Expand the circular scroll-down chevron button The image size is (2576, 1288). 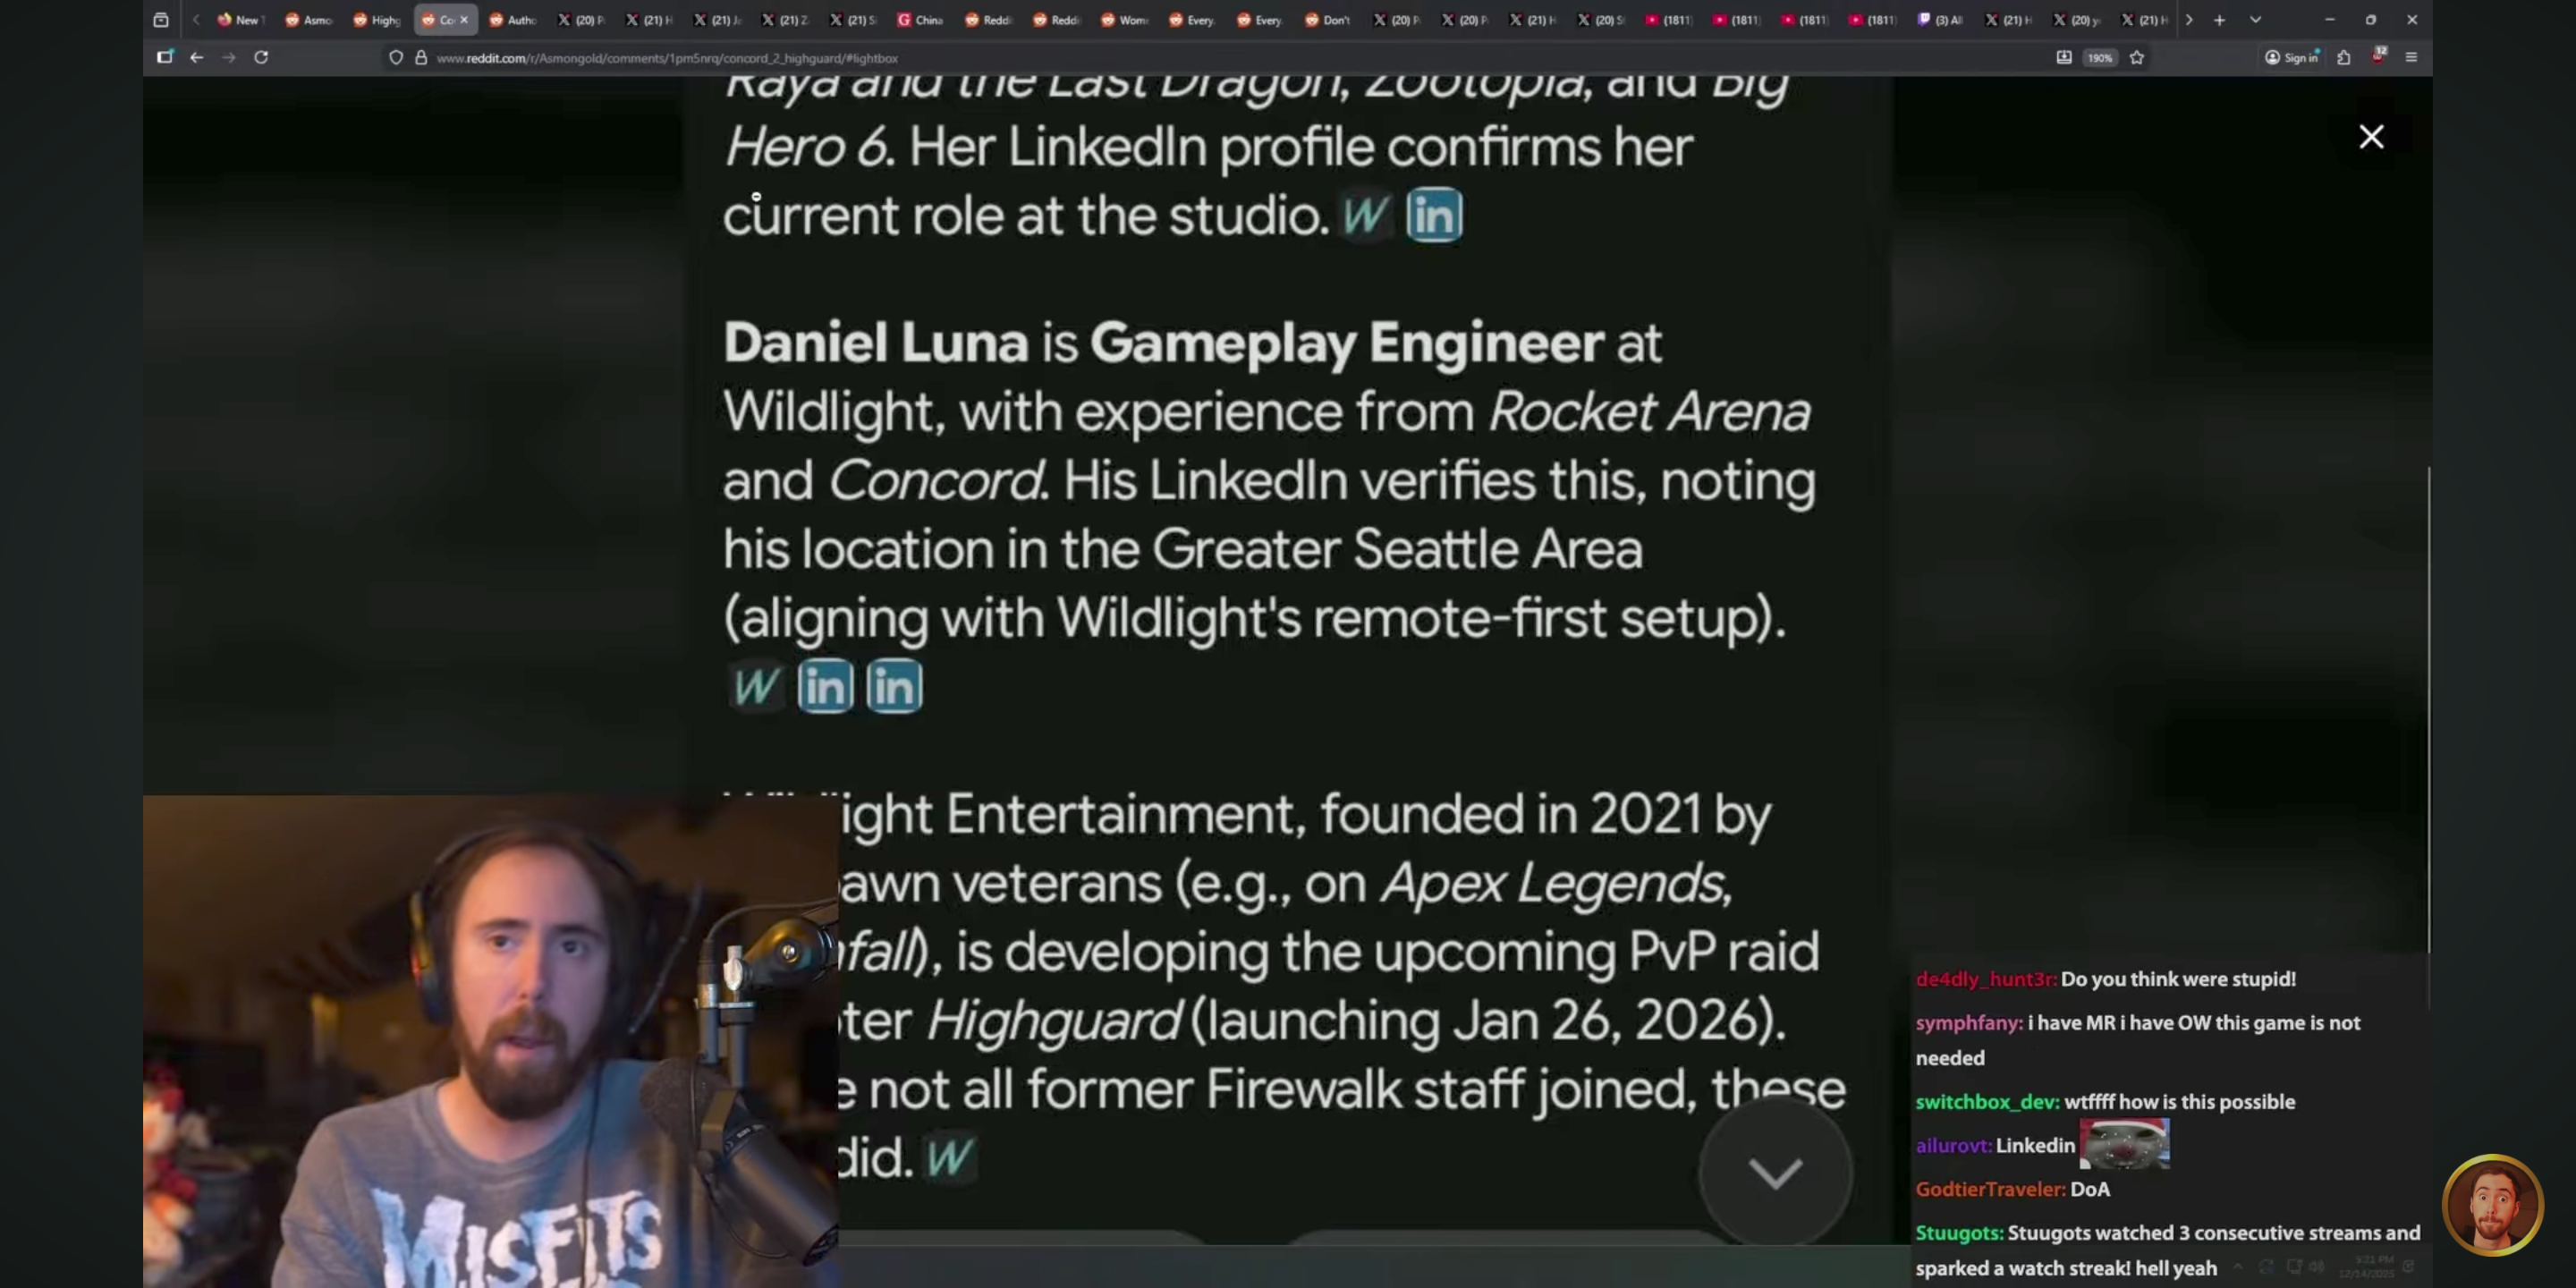(1775, 1171)
